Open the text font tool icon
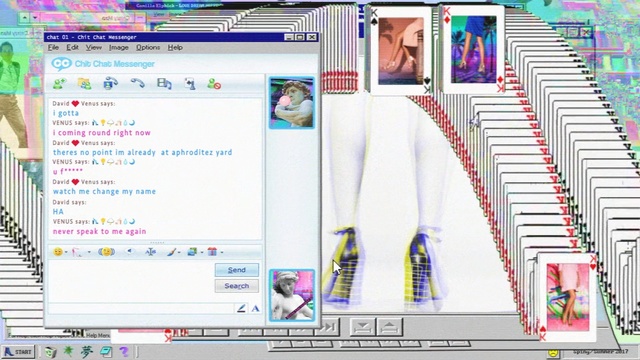This screenshot has width=640, height=360. pos(151,252)
